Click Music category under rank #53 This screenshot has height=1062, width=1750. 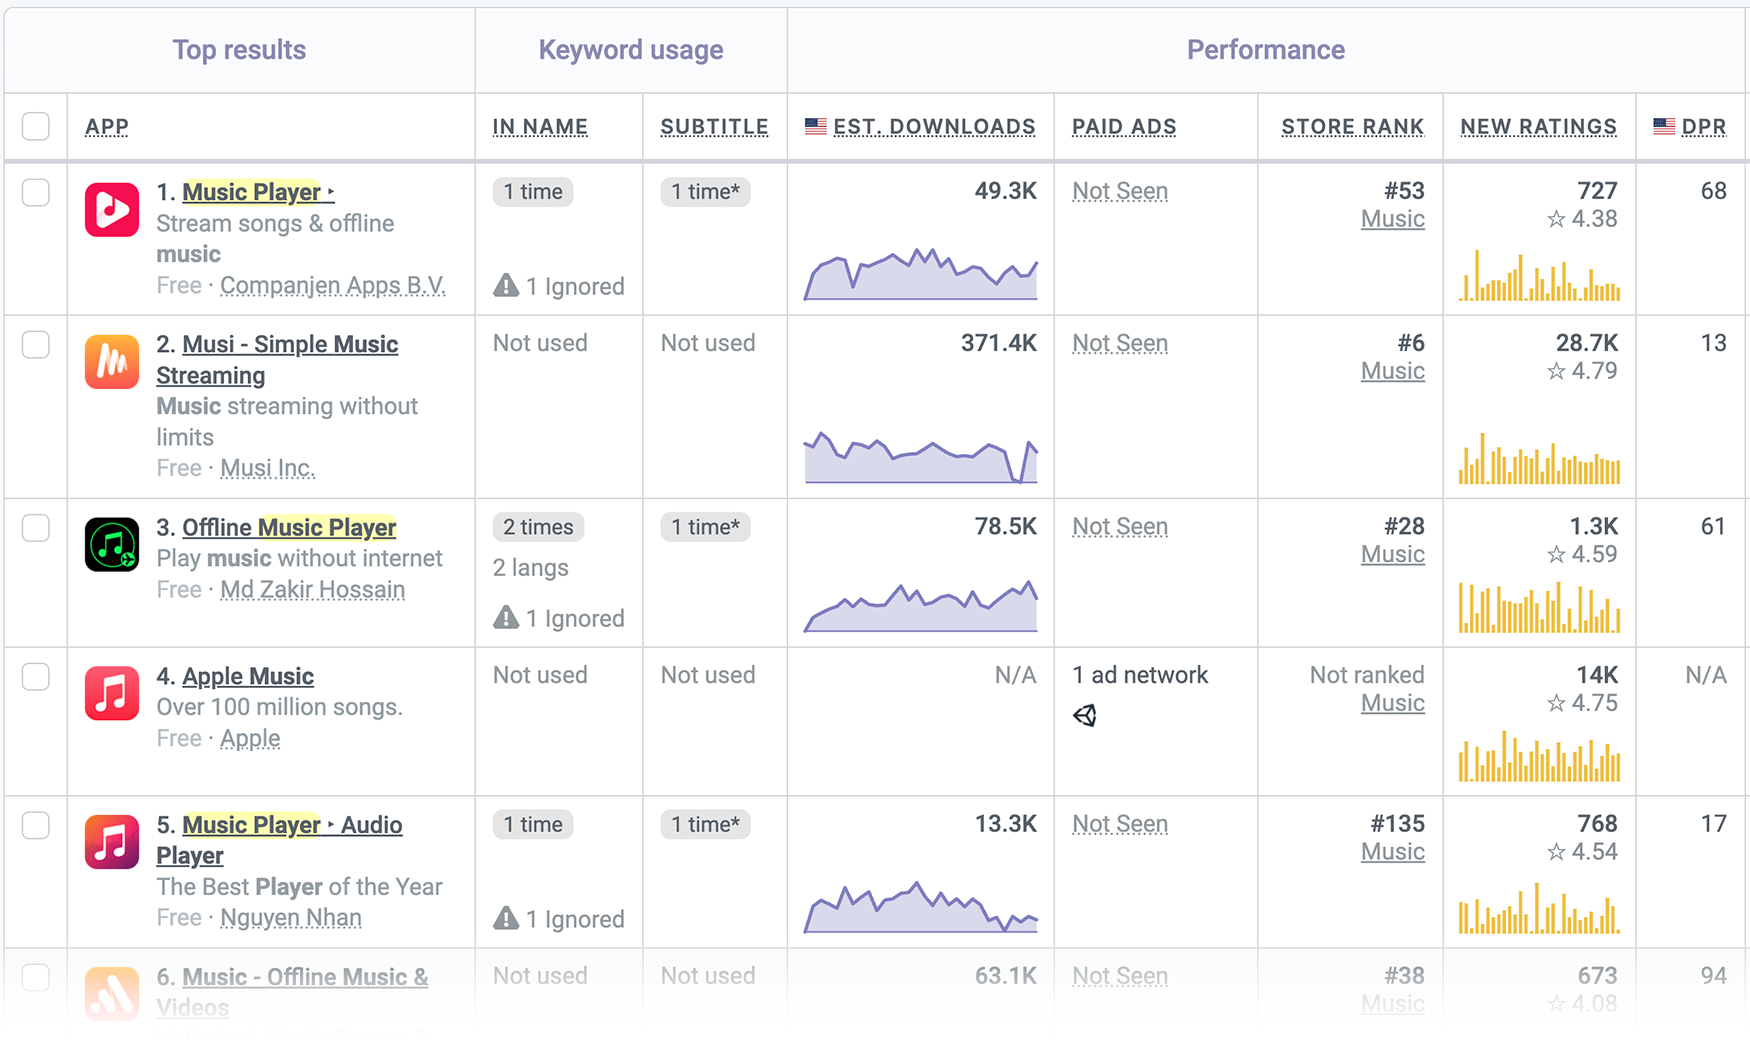pos(1393,219)
